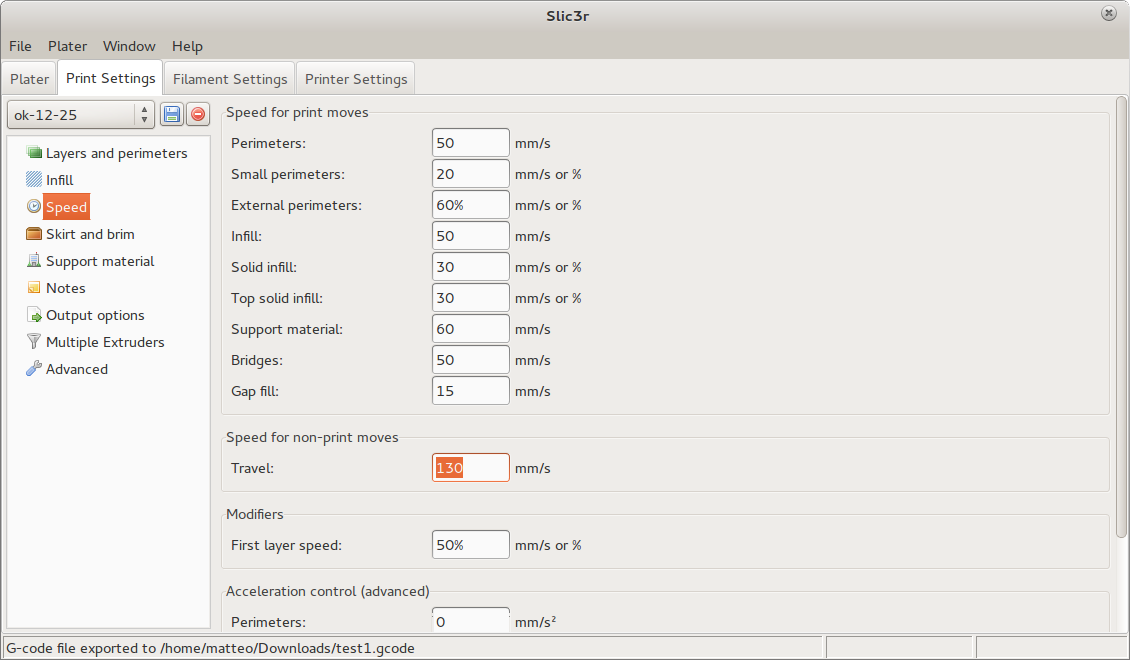1130x660 pixels.
Task: Click the 'Top solid infill:' label
Action: (x=277, y=298)
